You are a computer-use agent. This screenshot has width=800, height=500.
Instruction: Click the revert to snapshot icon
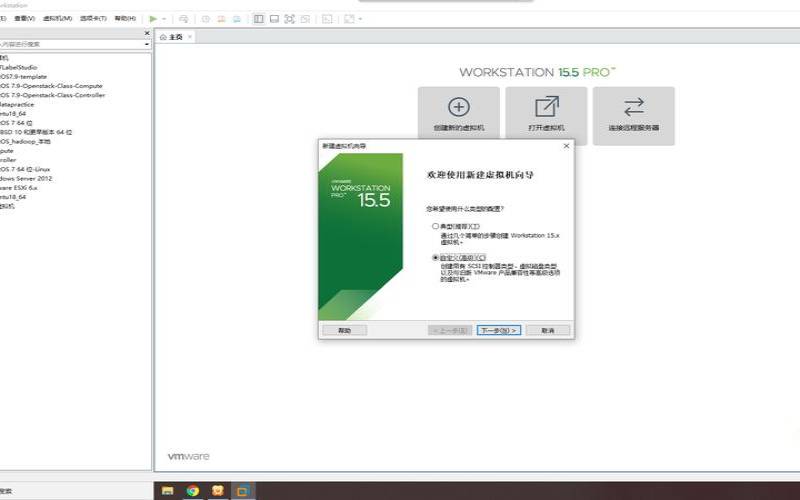[221, 19]
